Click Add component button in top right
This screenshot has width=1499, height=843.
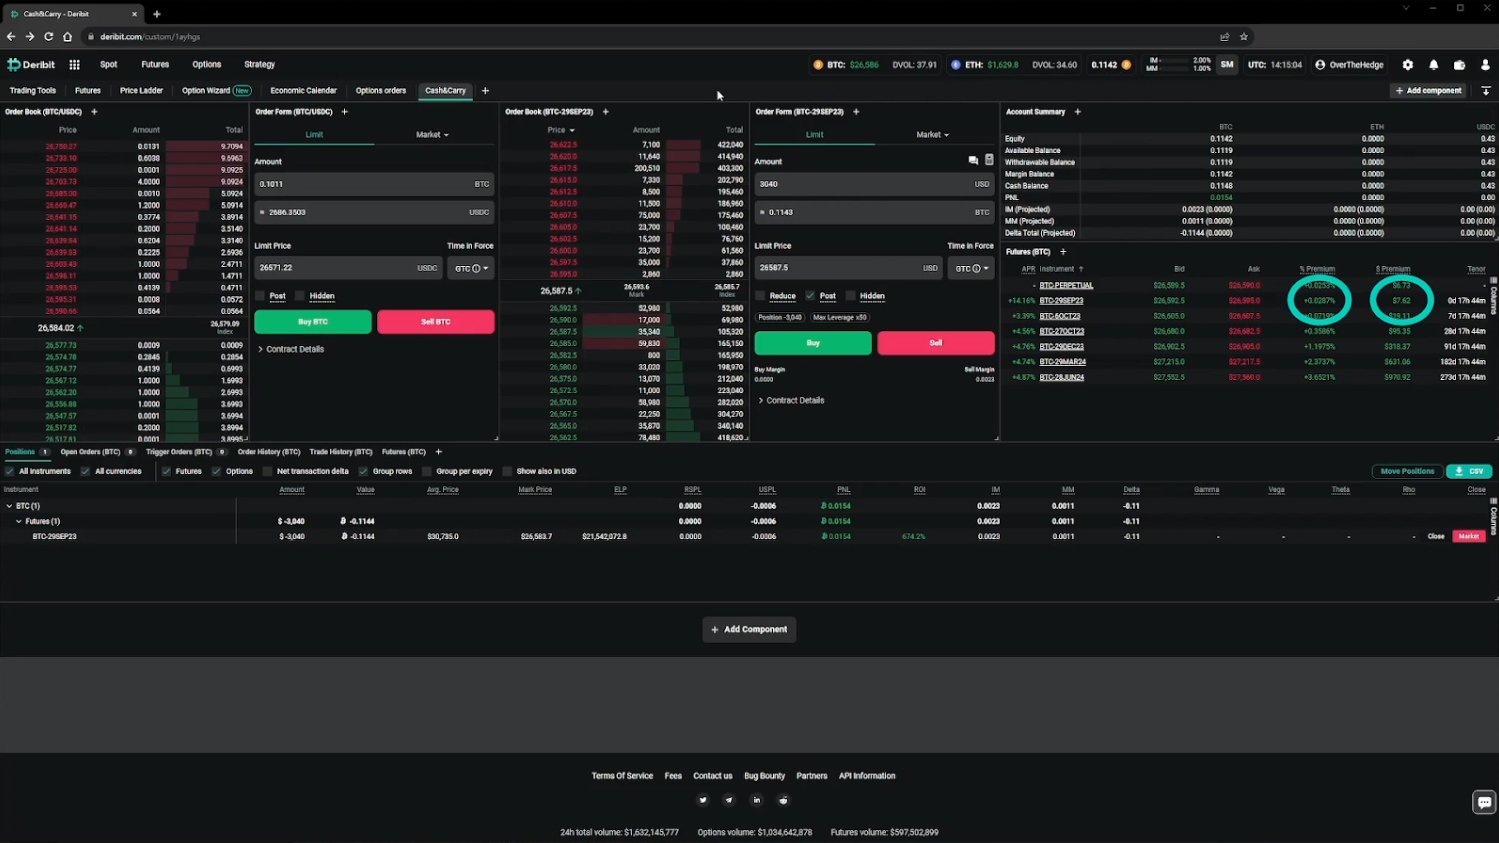tap(1429, 91)
